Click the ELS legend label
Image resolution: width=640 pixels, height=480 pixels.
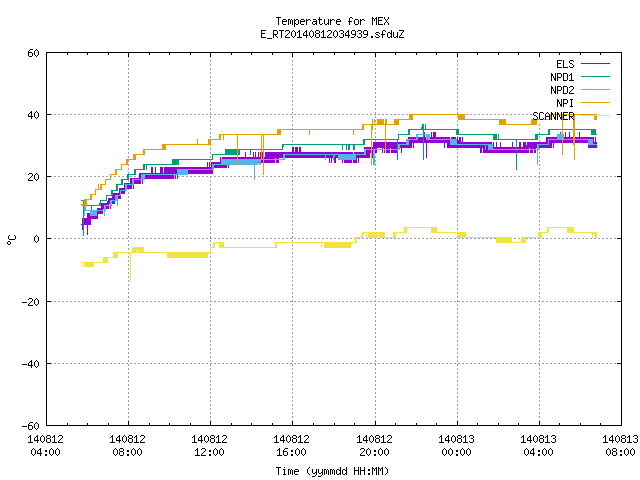tap(565, 64)
